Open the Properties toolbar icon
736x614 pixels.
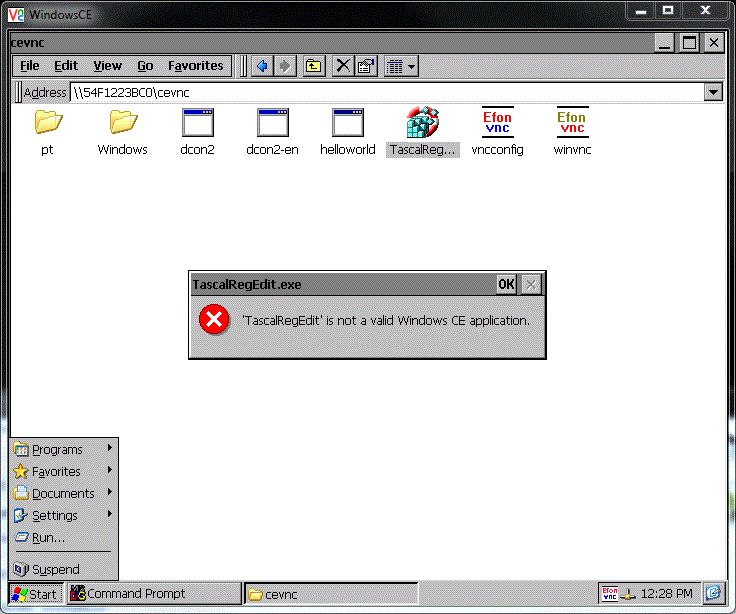pos(367,66)
